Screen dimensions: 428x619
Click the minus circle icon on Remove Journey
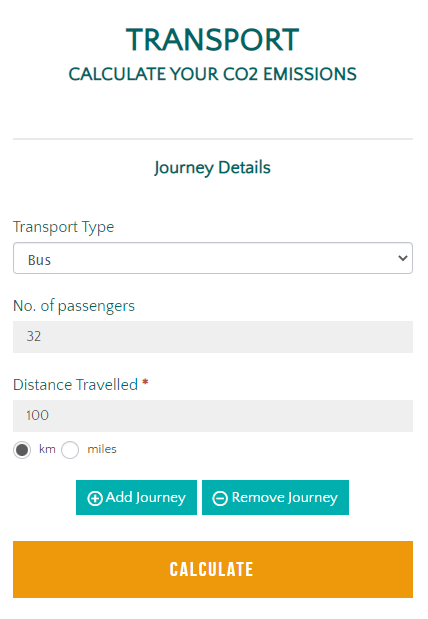(x=220, y=498)
